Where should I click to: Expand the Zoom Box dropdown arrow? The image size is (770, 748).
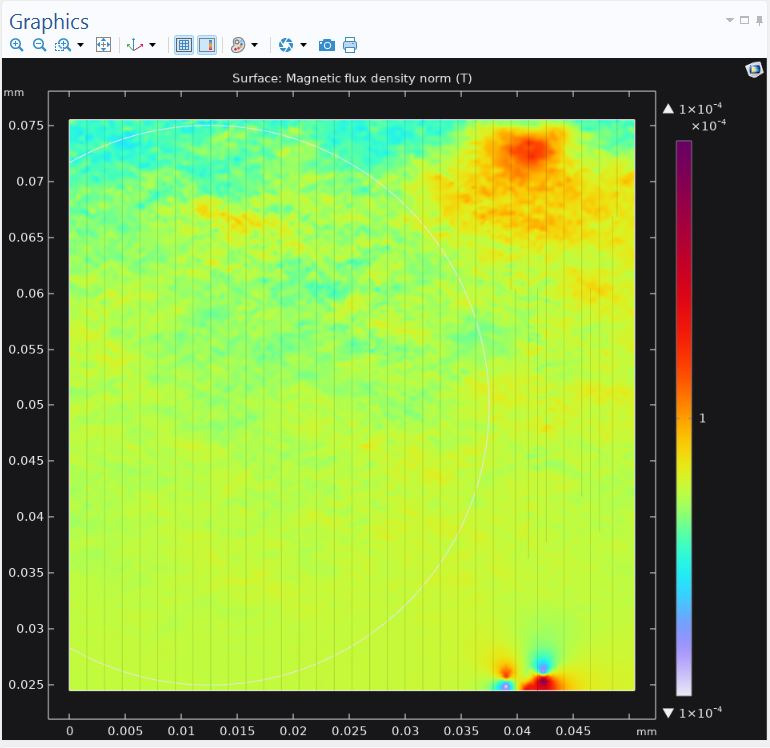[x=80, y=45]
